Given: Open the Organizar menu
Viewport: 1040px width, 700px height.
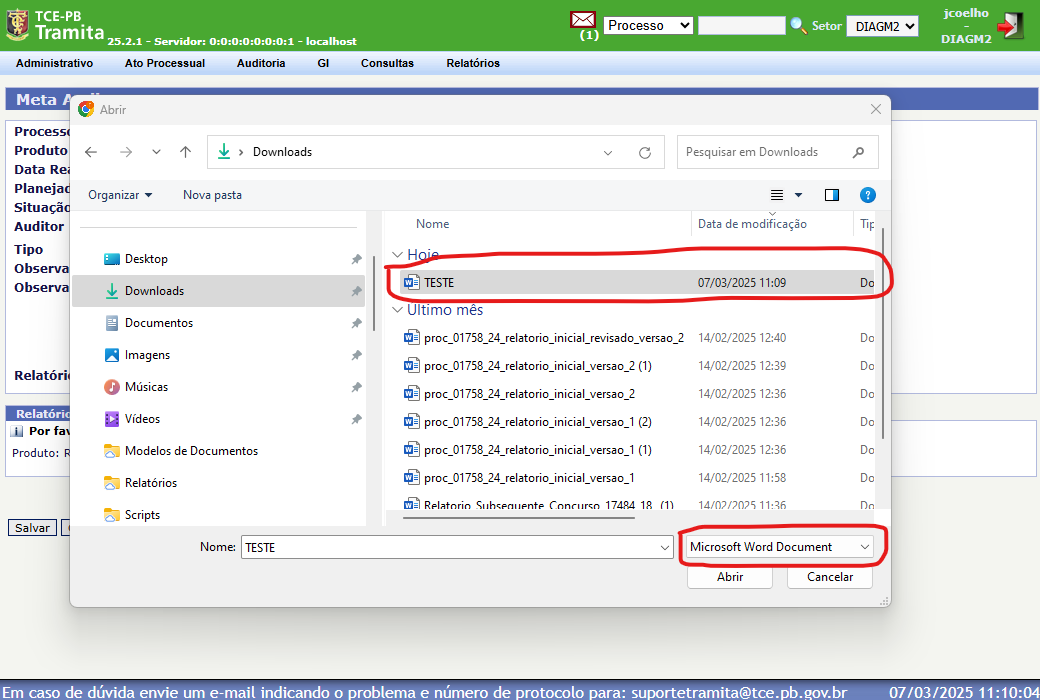Looking at the screenshot, I should point(120,195).
